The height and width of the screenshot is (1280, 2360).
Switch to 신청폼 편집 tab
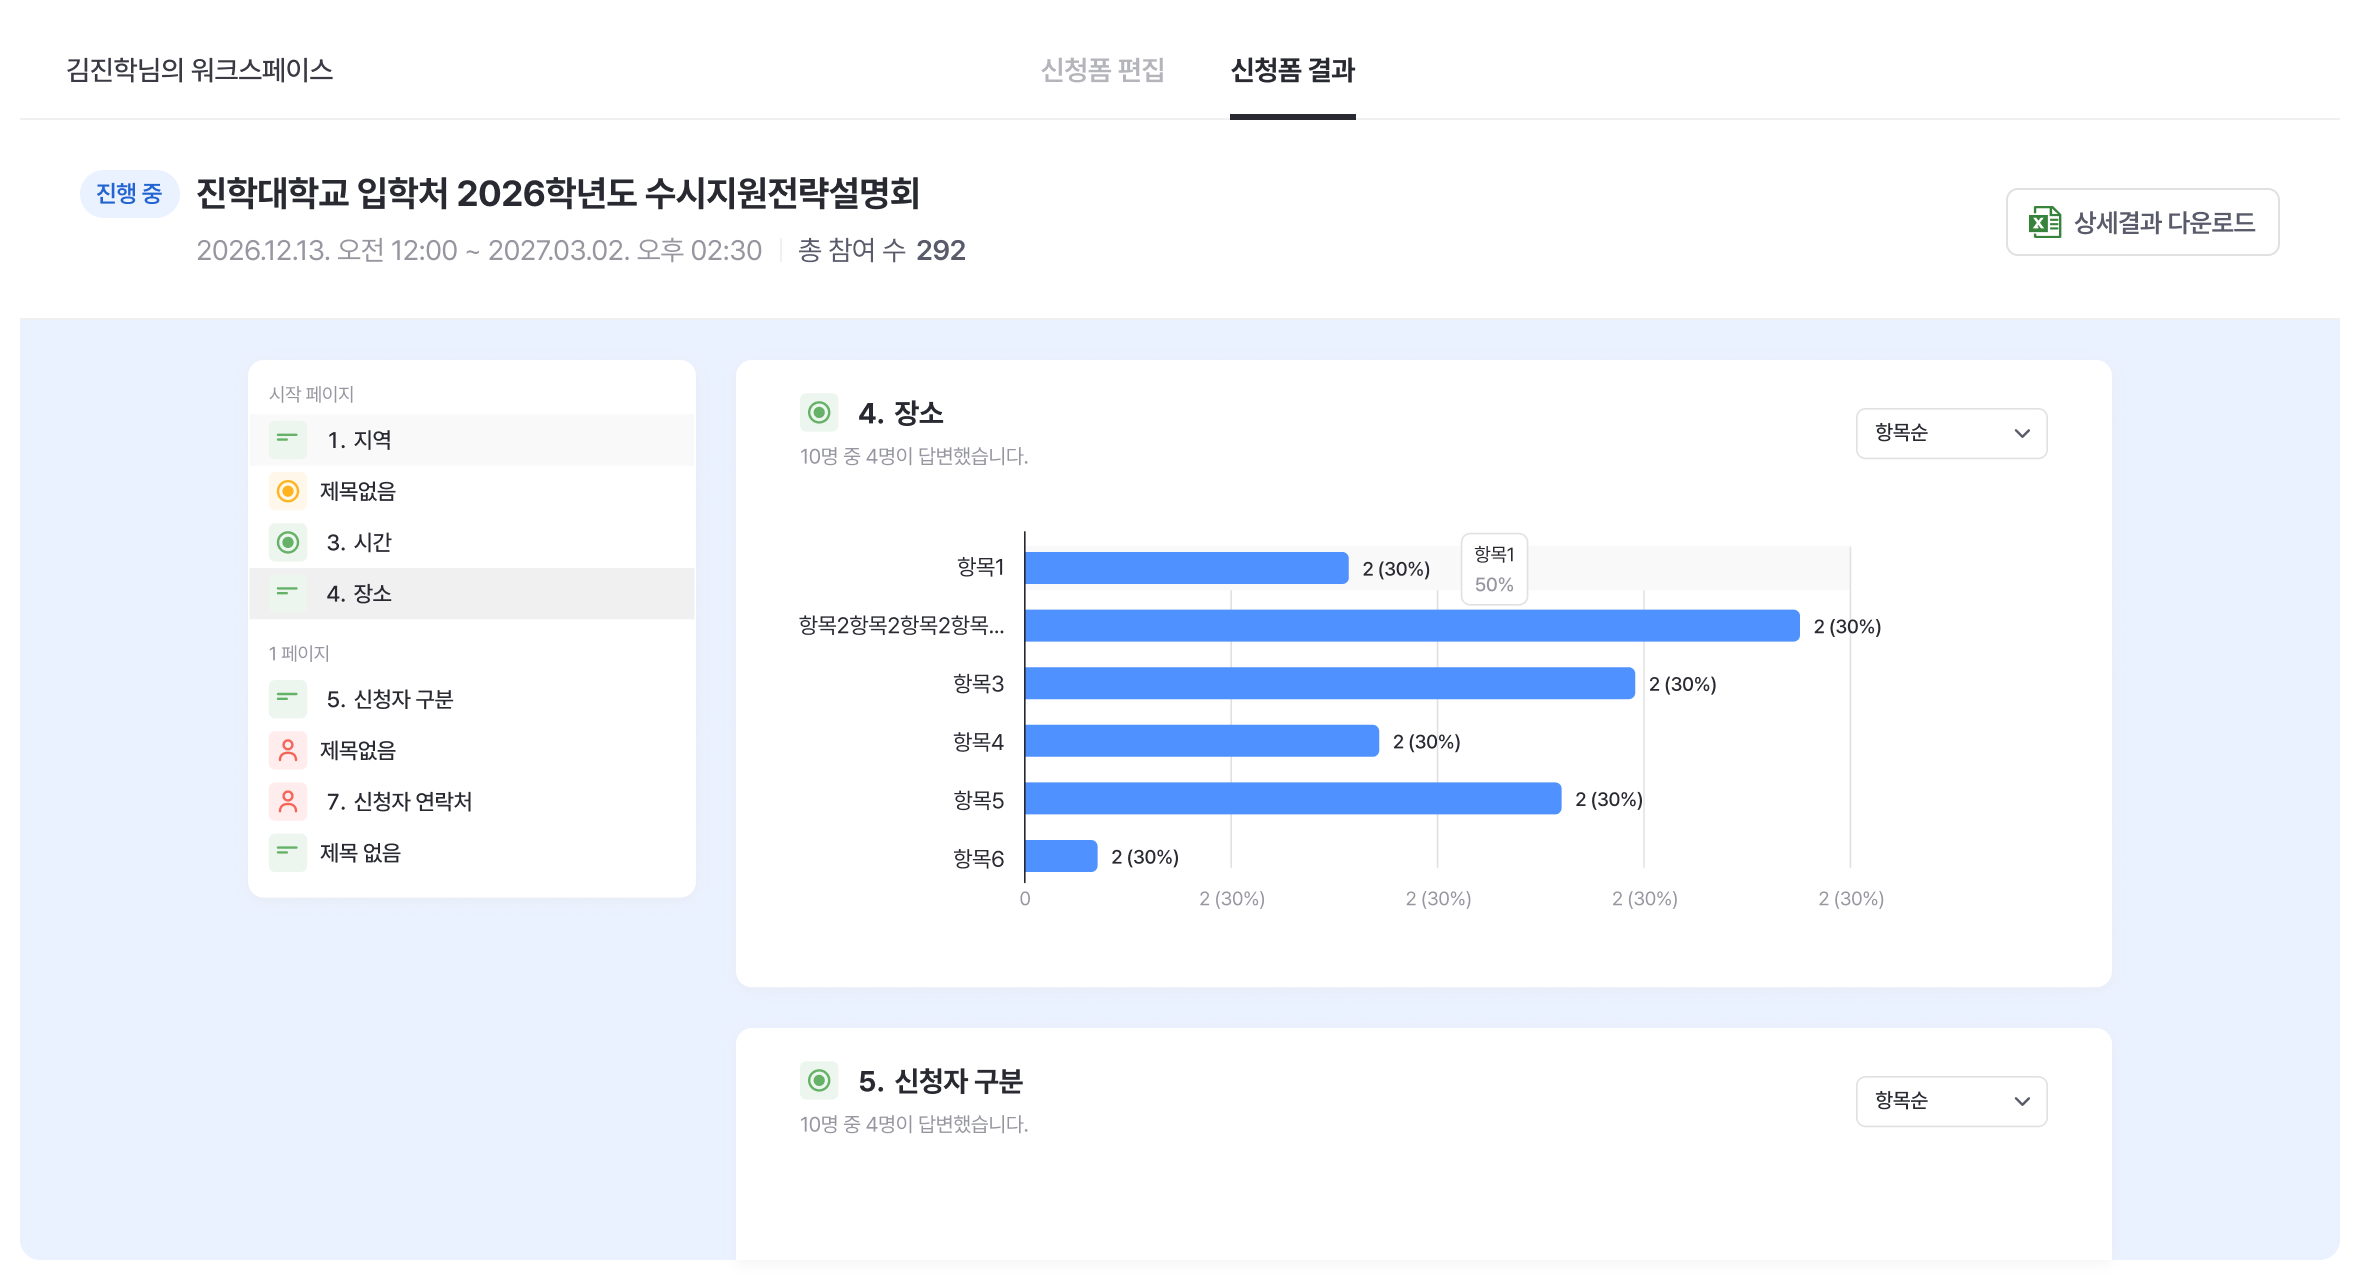click(1102, 70)
